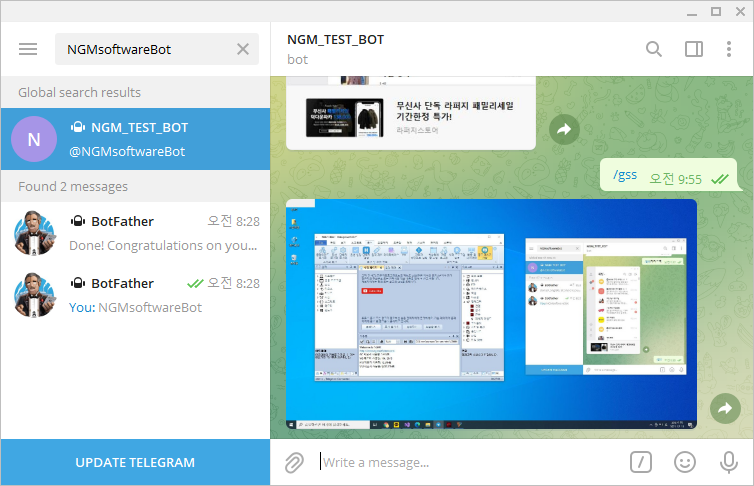The width and height of the screenshot is (754, 486).
Task: Forward the link preview message
Action: 564,129
